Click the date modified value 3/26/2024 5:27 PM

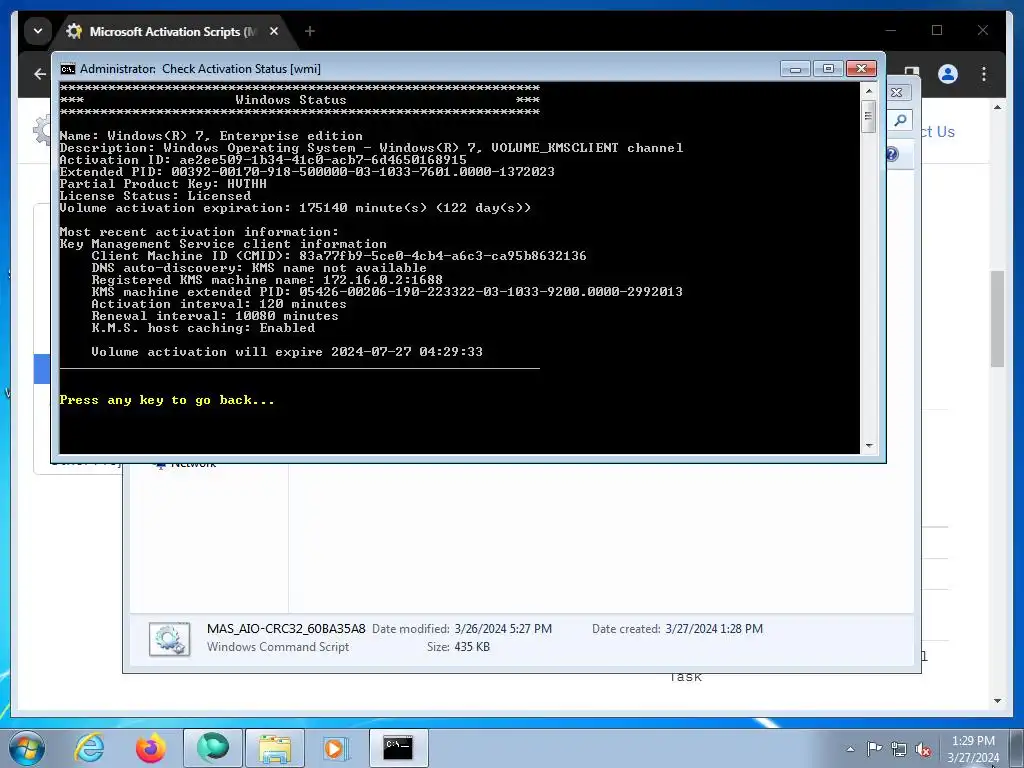503,628
